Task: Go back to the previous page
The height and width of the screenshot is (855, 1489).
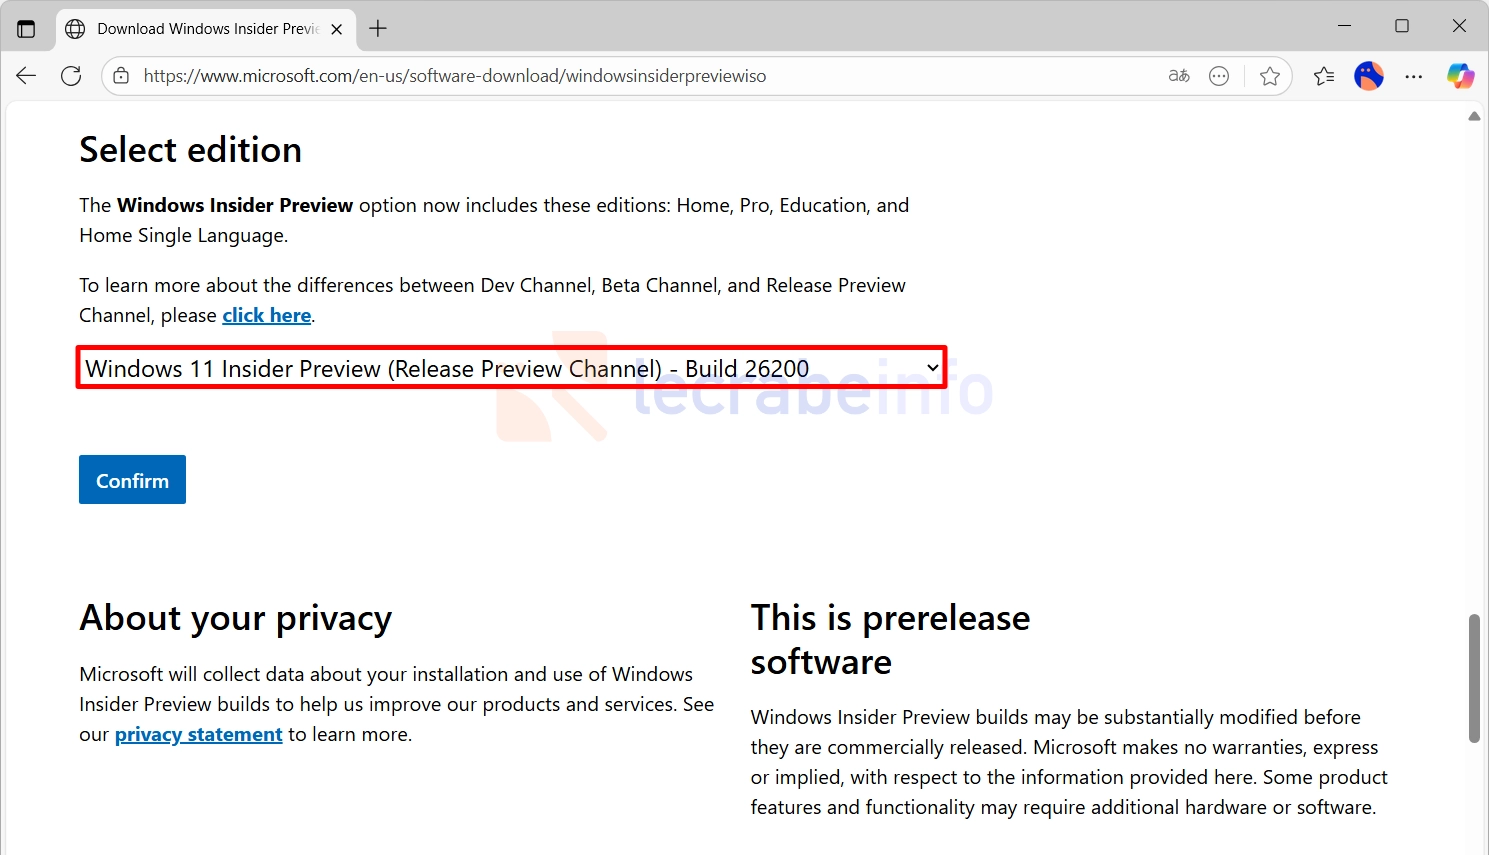Action: (x=26, y=76)
